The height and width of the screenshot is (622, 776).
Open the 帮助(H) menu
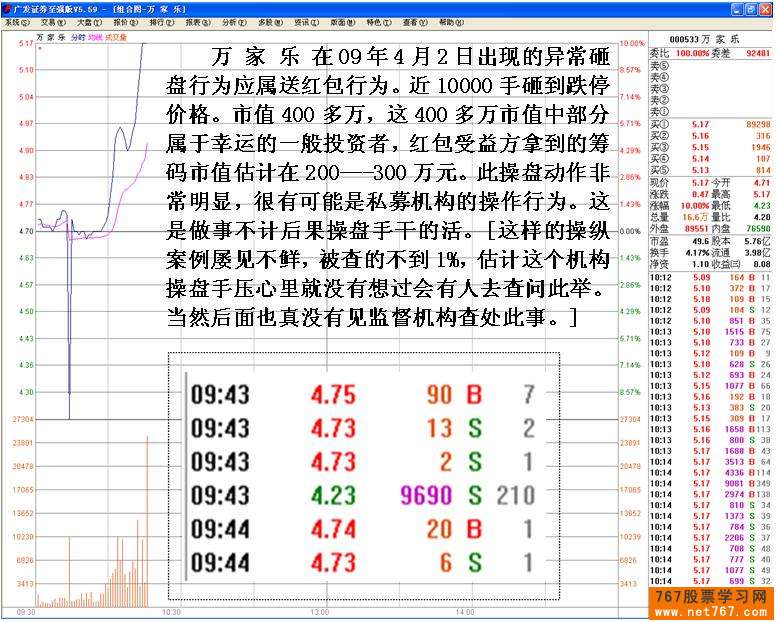[x=450, y=21]
